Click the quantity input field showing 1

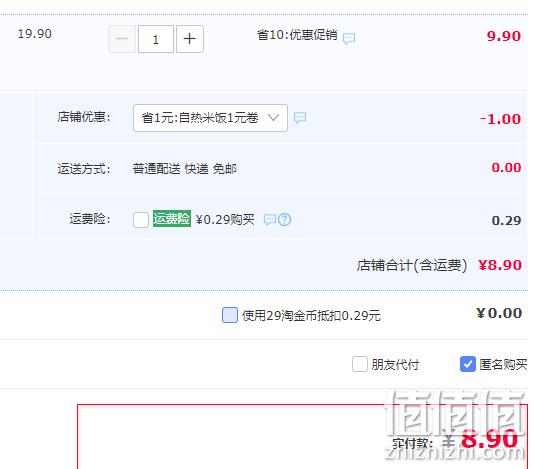pyautogui.click(x=156, y=39)
